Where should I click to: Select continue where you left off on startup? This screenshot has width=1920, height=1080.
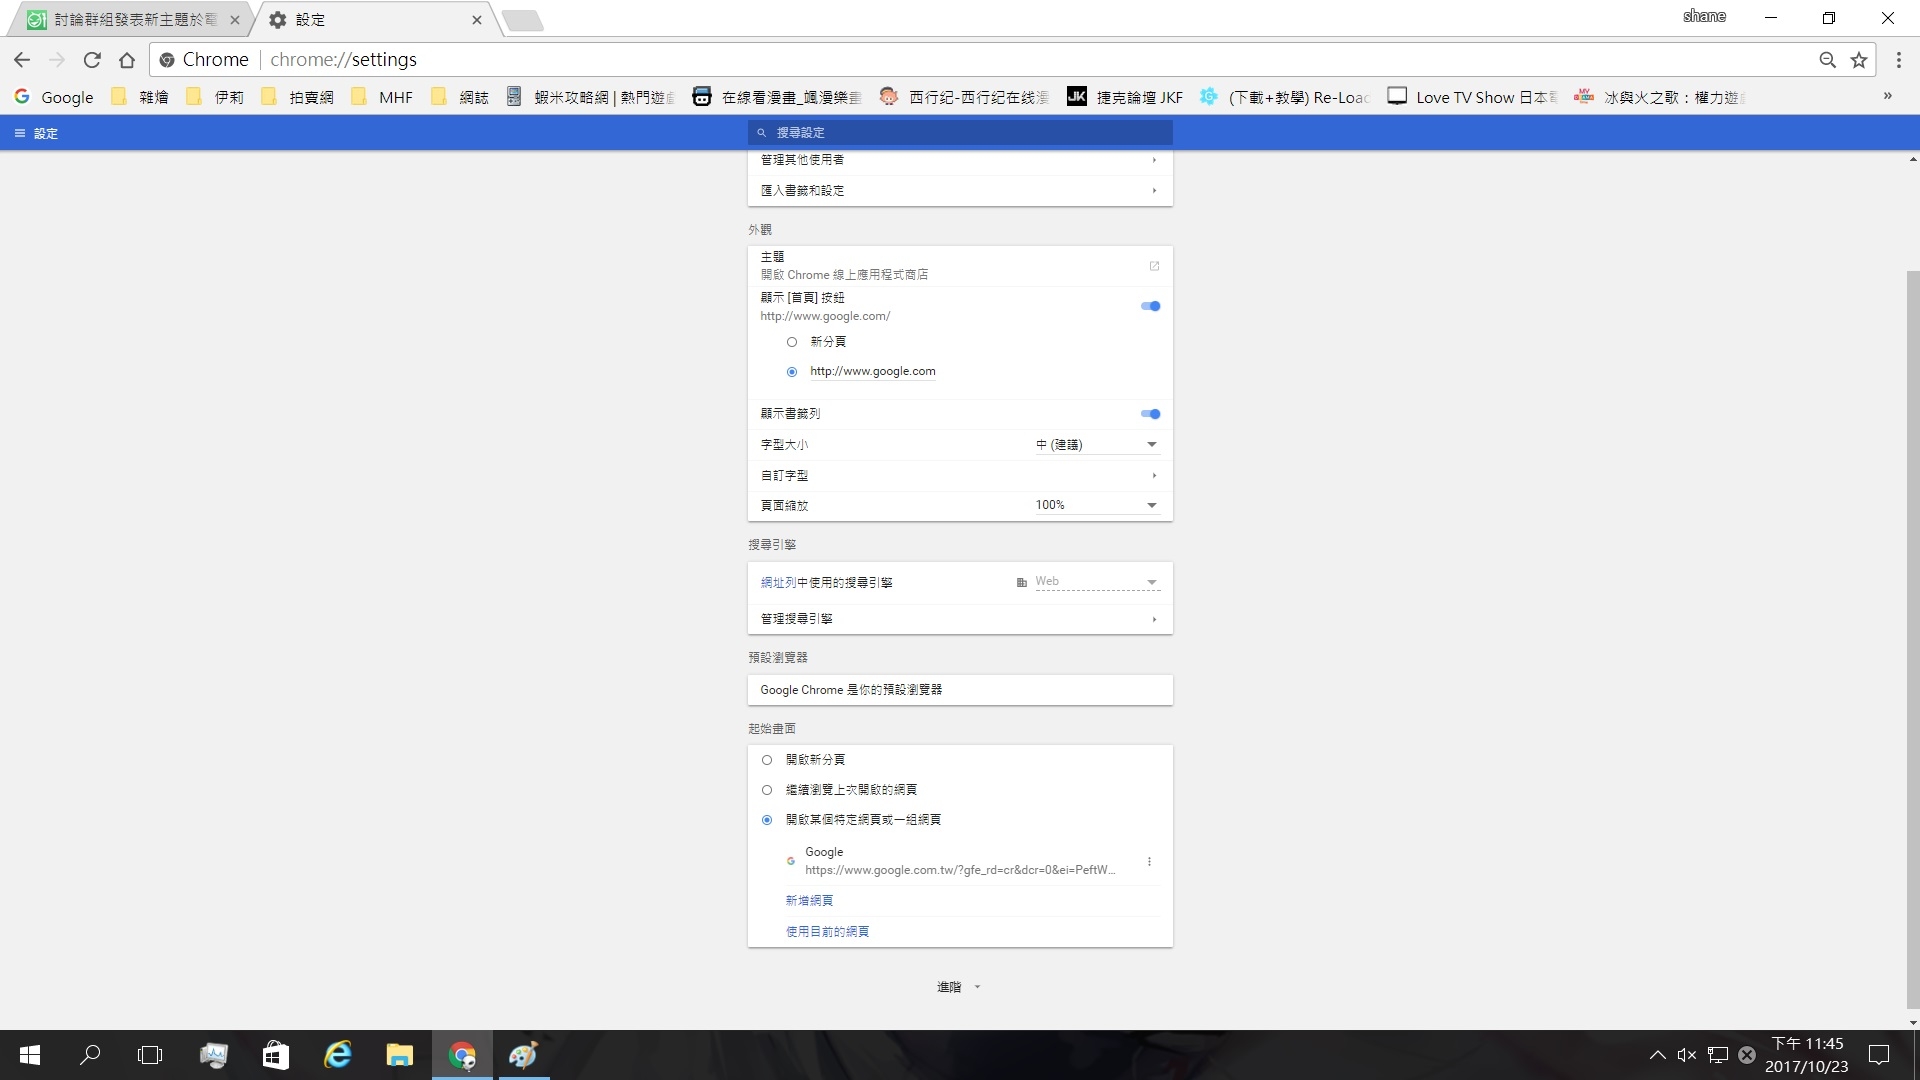coord(767,790)
